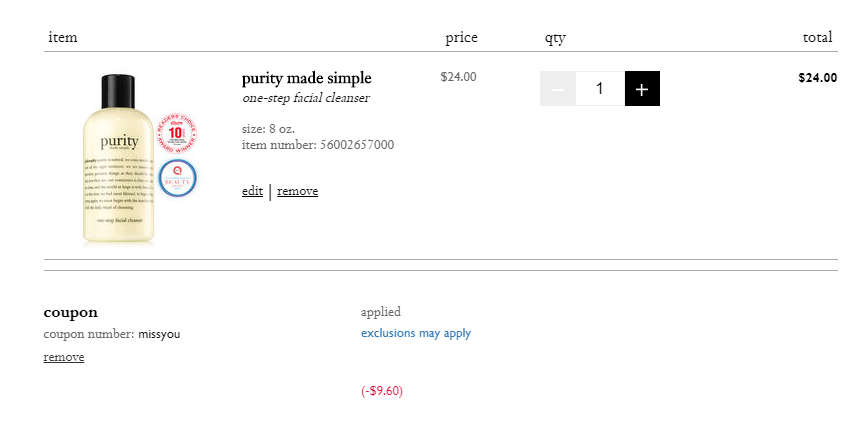This screenshot has width=860, height=425.
Task: Click the blue-ringed Beauty award badge
Action: (x=177, y=178)
